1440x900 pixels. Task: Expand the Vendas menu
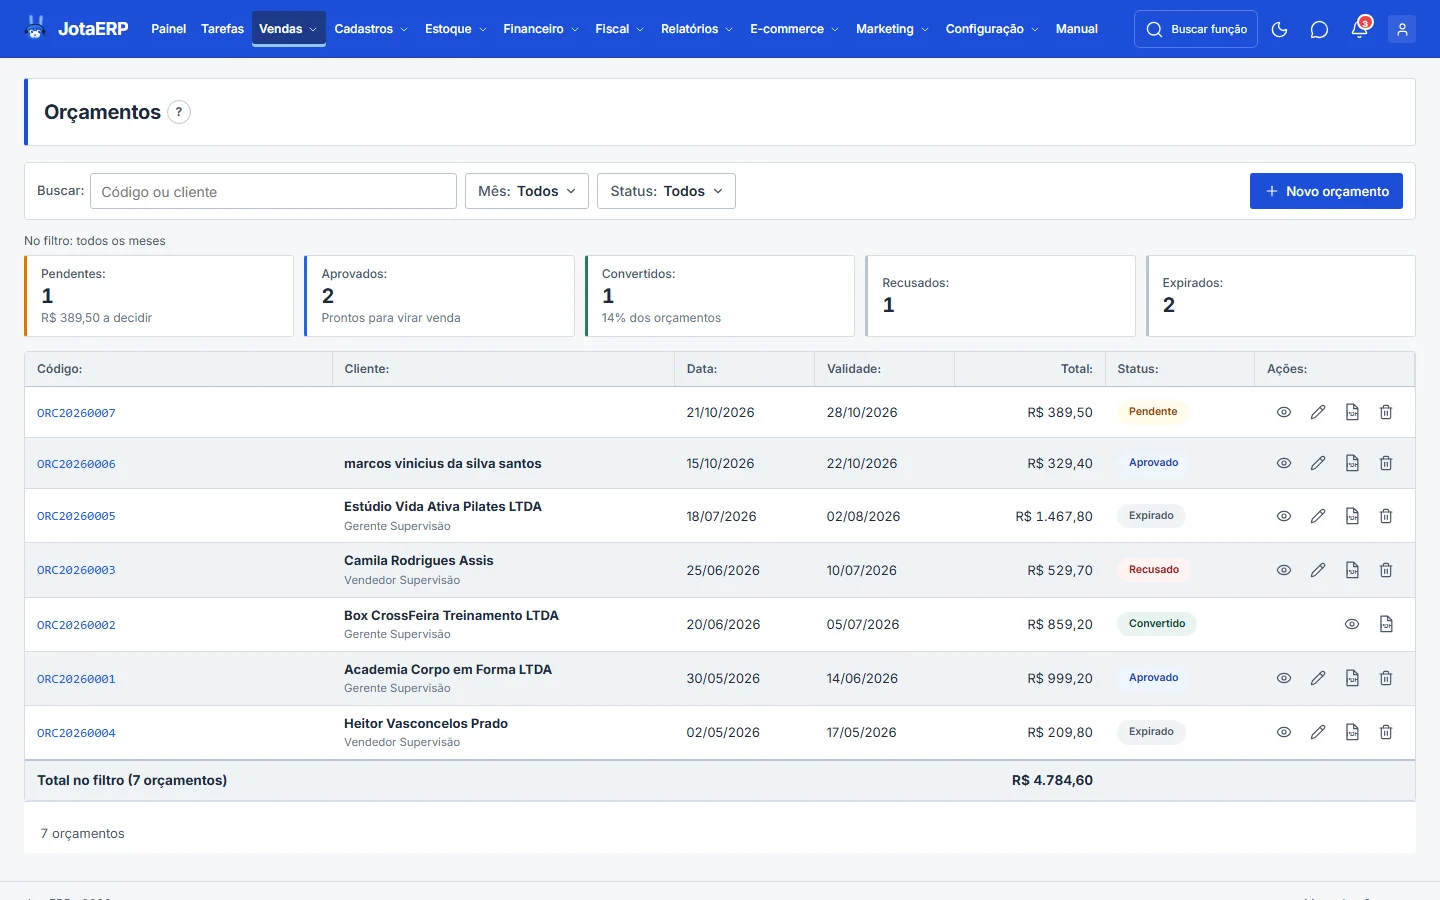(288, 29)
